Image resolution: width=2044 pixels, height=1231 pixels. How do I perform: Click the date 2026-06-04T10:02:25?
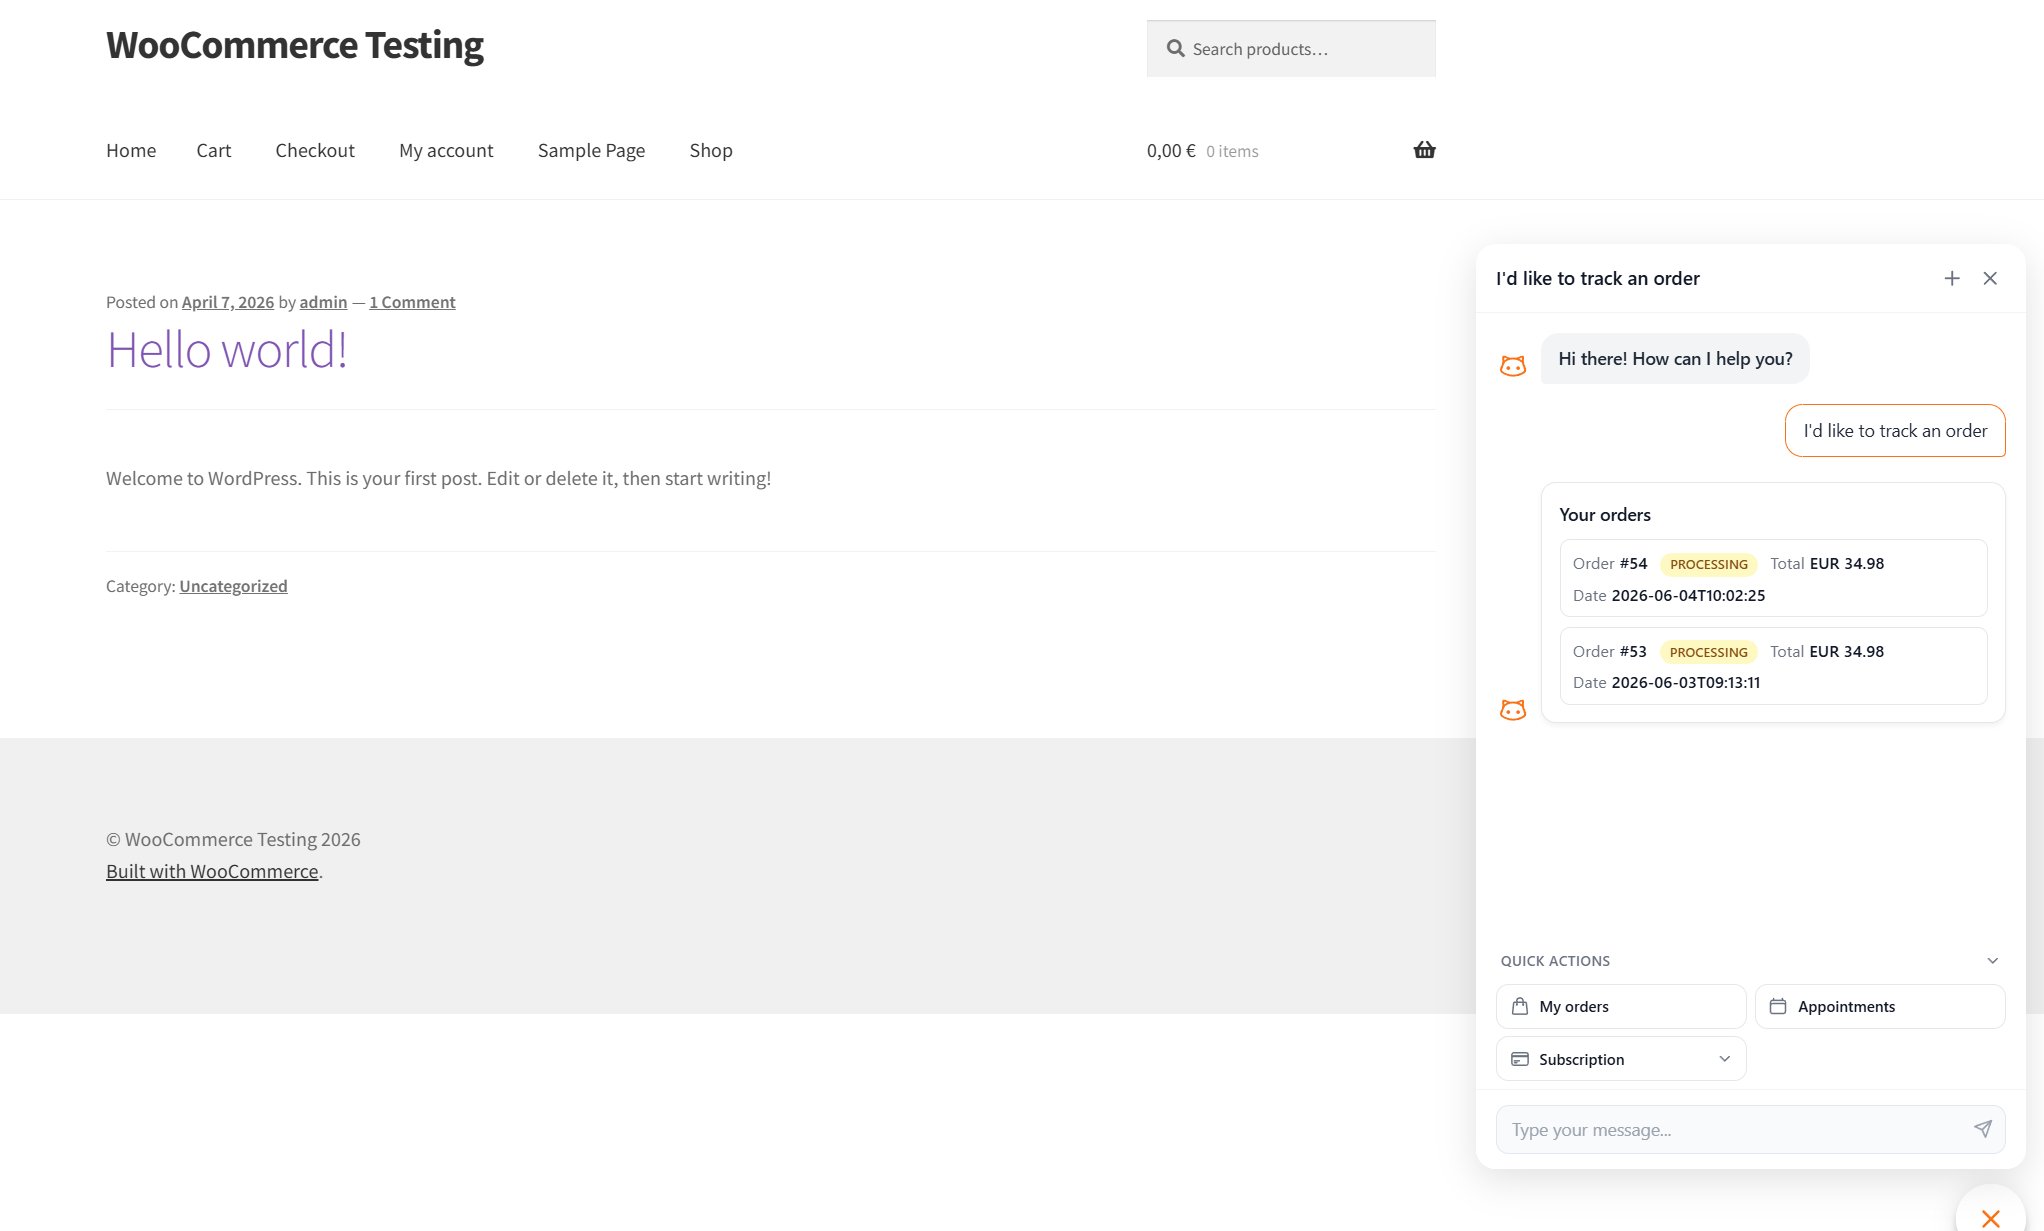pyautogui.click(x=1688, y=595)
